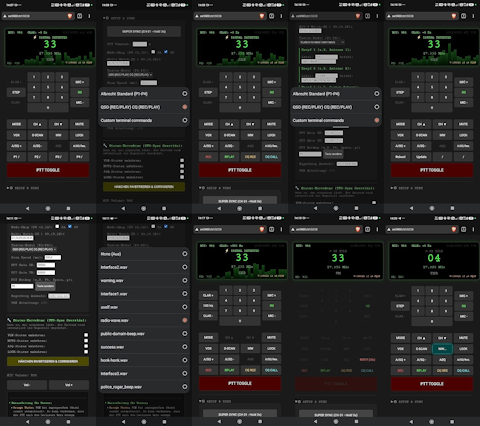Tap Brave shield on the dimmed disabled-keypad screen
The image size is (480, 426).
pyautogui.click(x=358, y=229)
